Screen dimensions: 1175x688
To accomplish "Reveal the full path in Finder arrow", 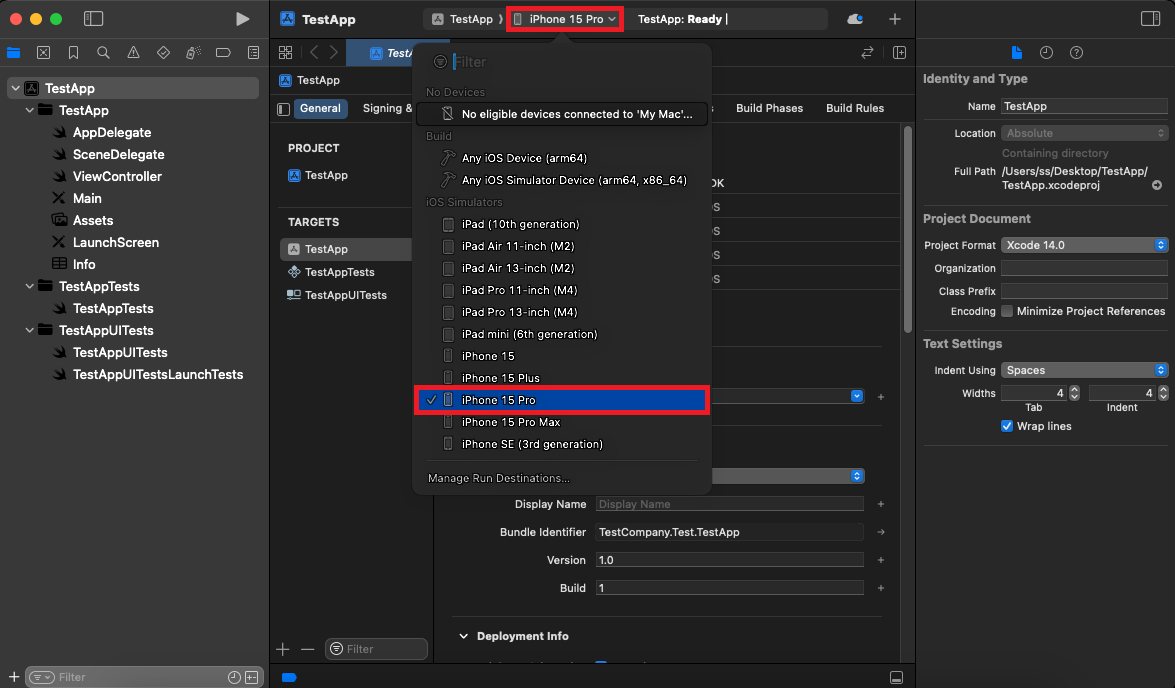I will coord(1157,185).
